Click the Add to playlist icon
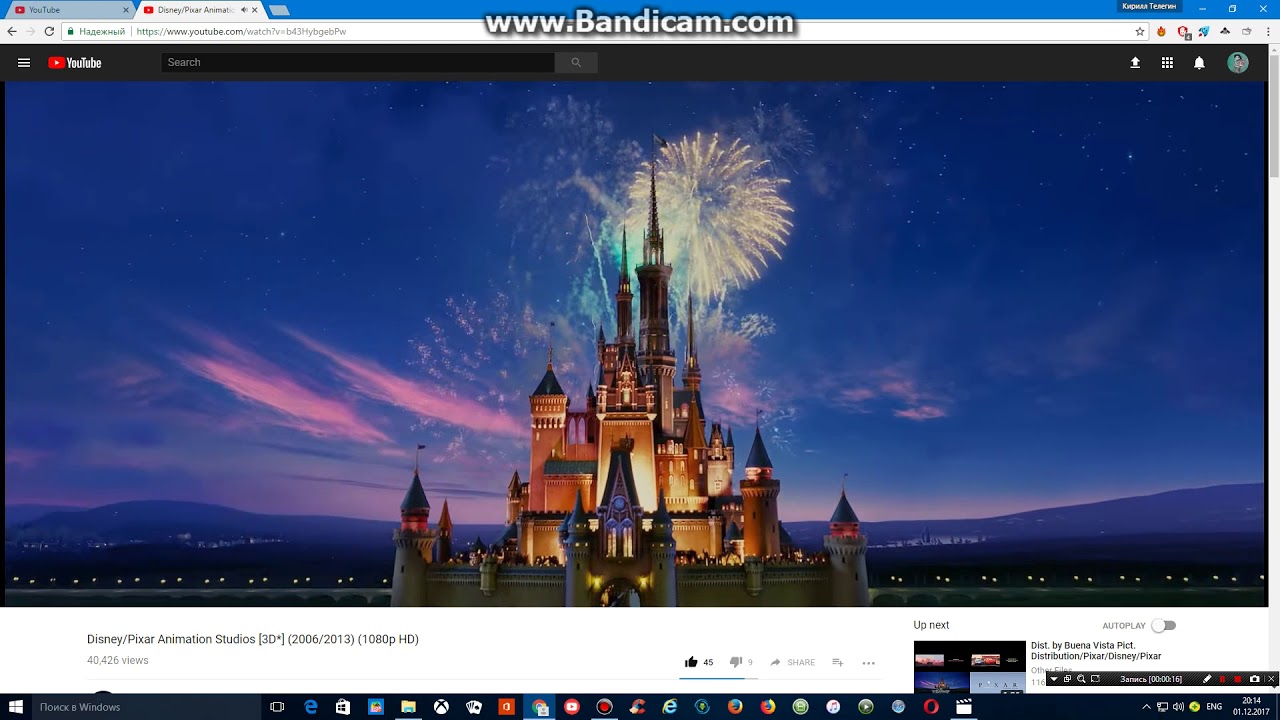 838,662
